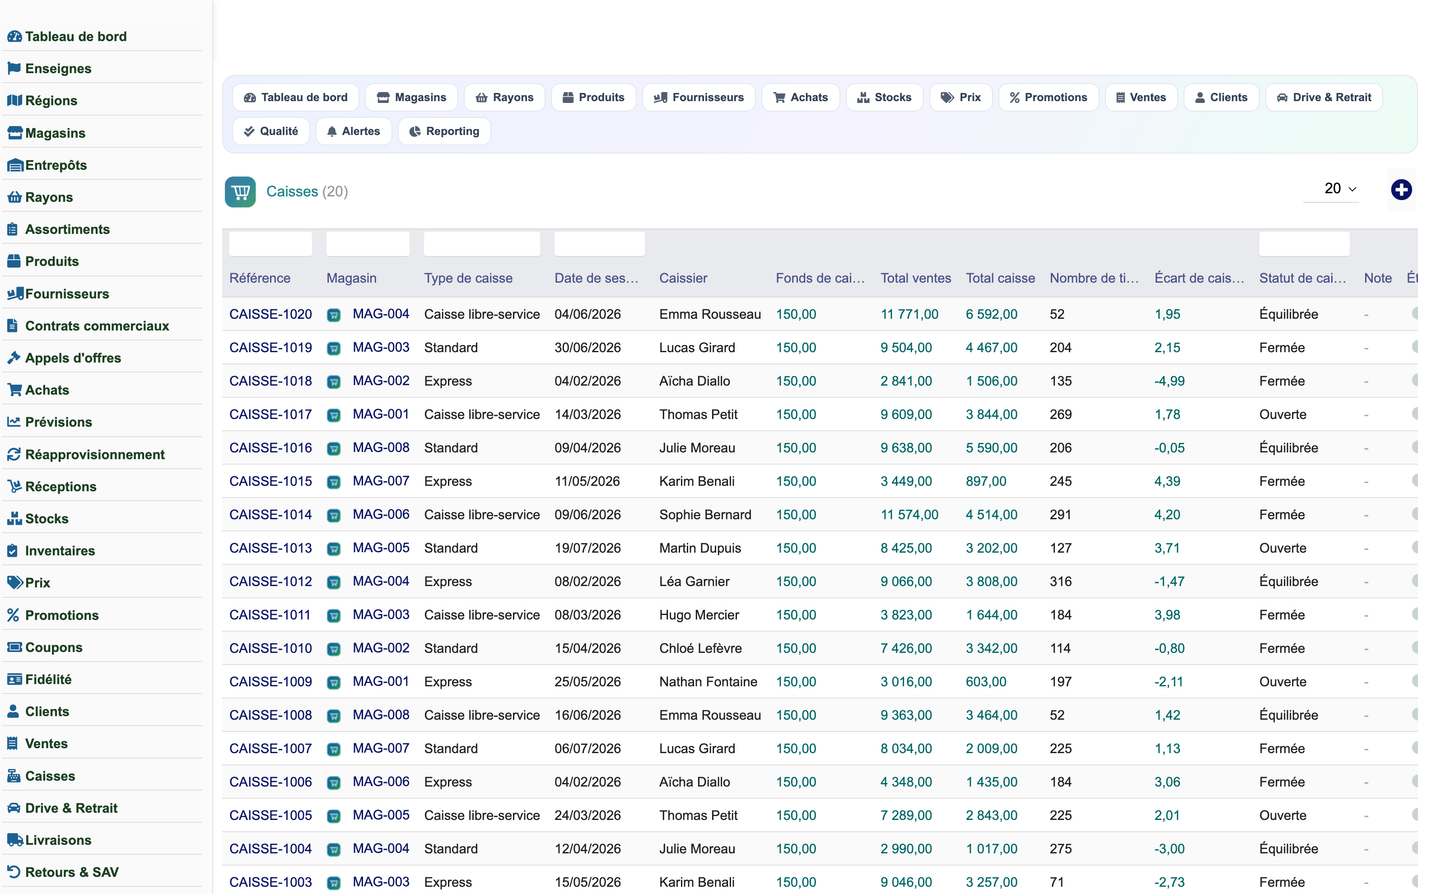1445x894 pixels.
Task: Select Ventes in the left sidebar
Action: 46,744
